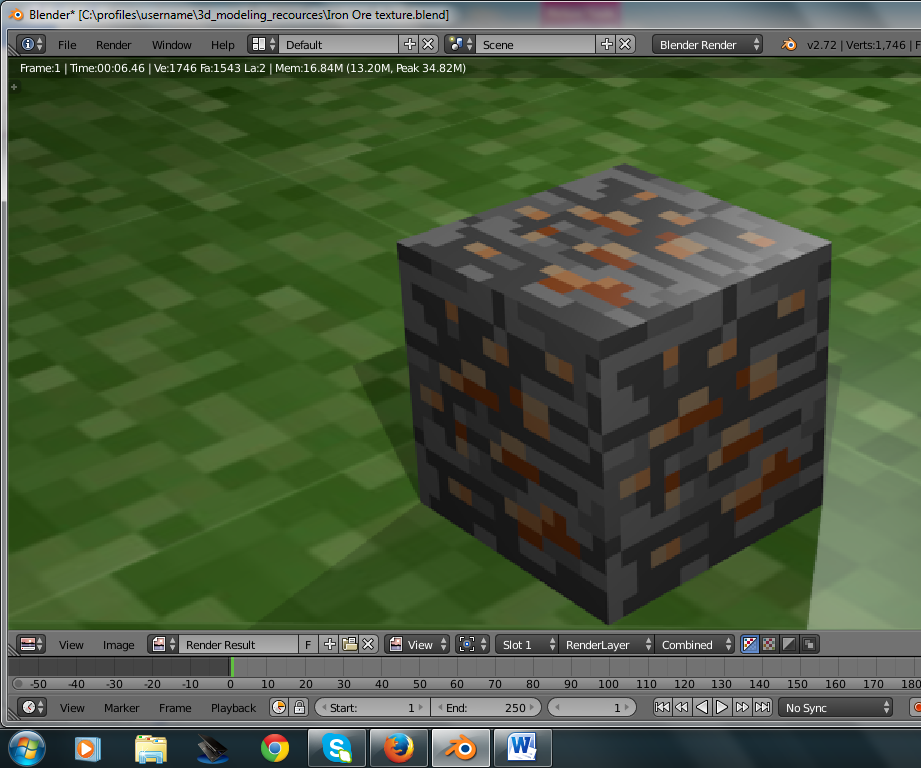
Task: Click the screen layout browse icon beside Default
Action: coord(260,44)
